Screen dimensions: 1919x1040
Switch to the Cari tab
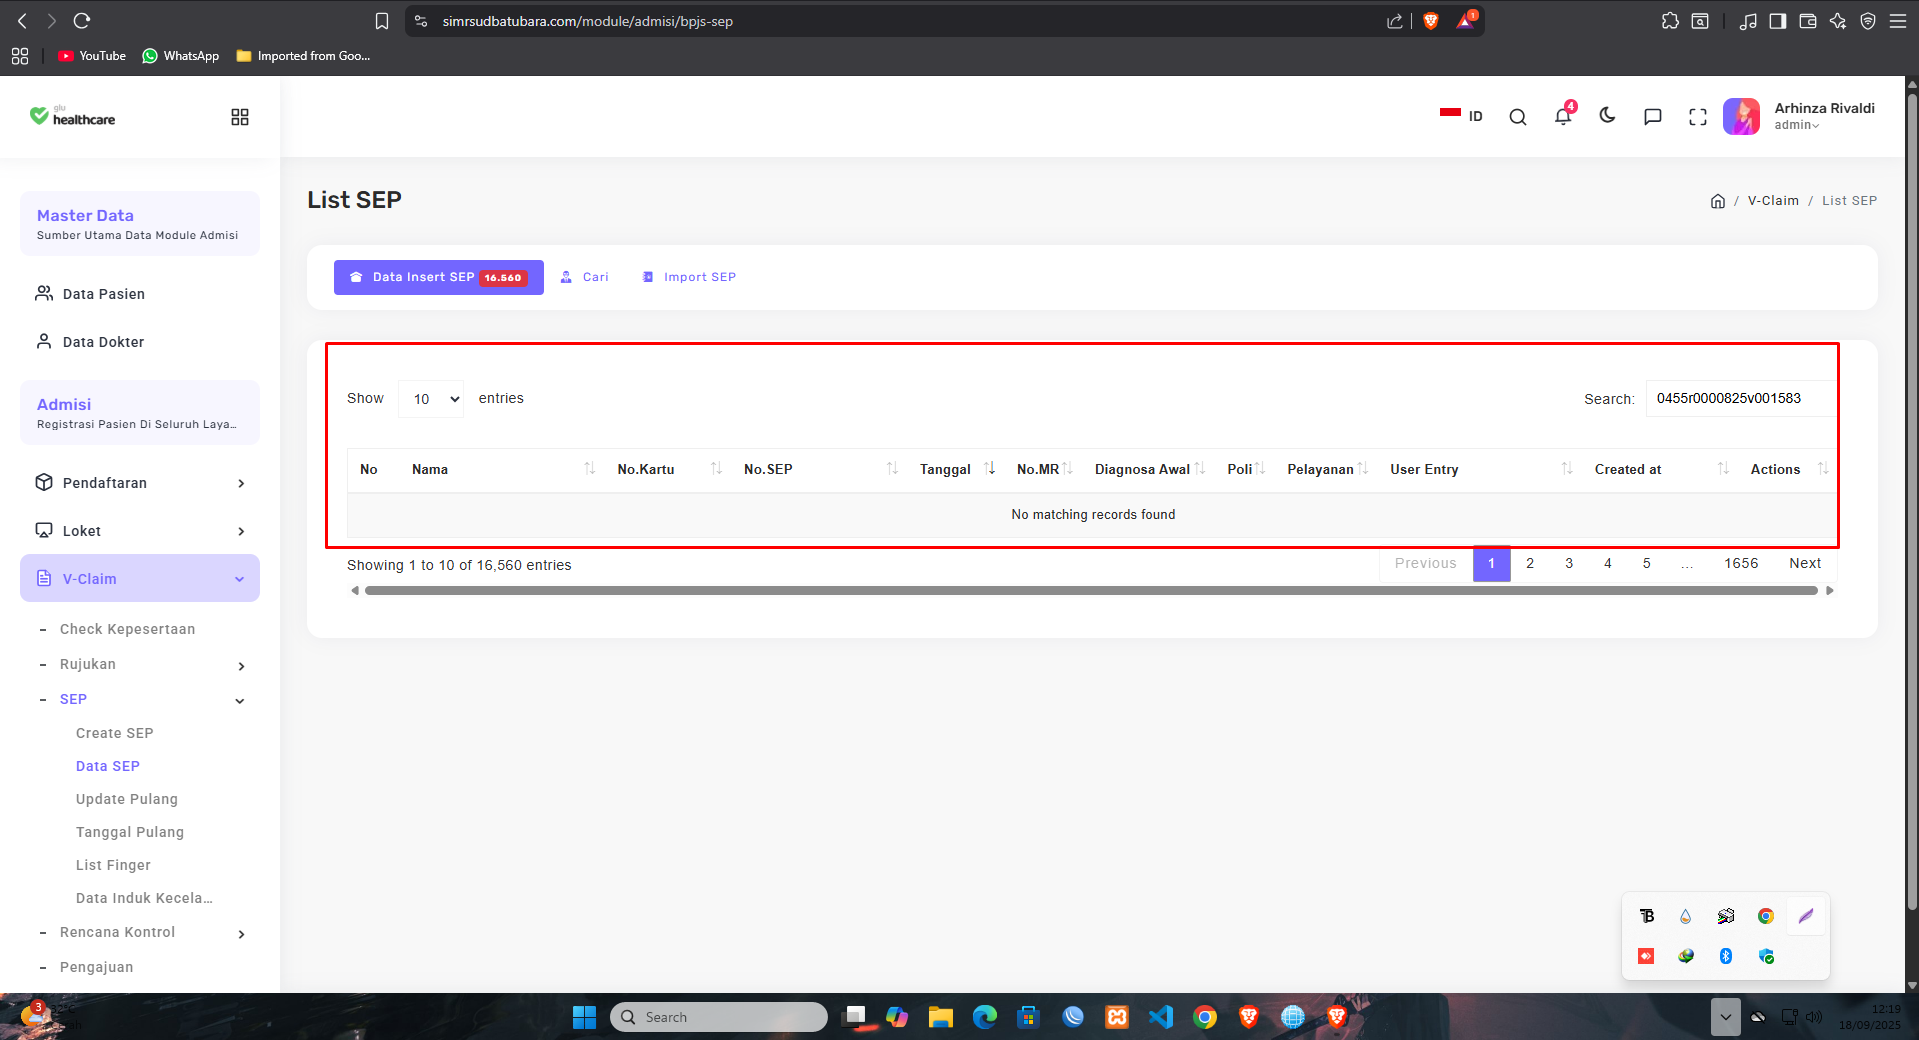point(584,277)
